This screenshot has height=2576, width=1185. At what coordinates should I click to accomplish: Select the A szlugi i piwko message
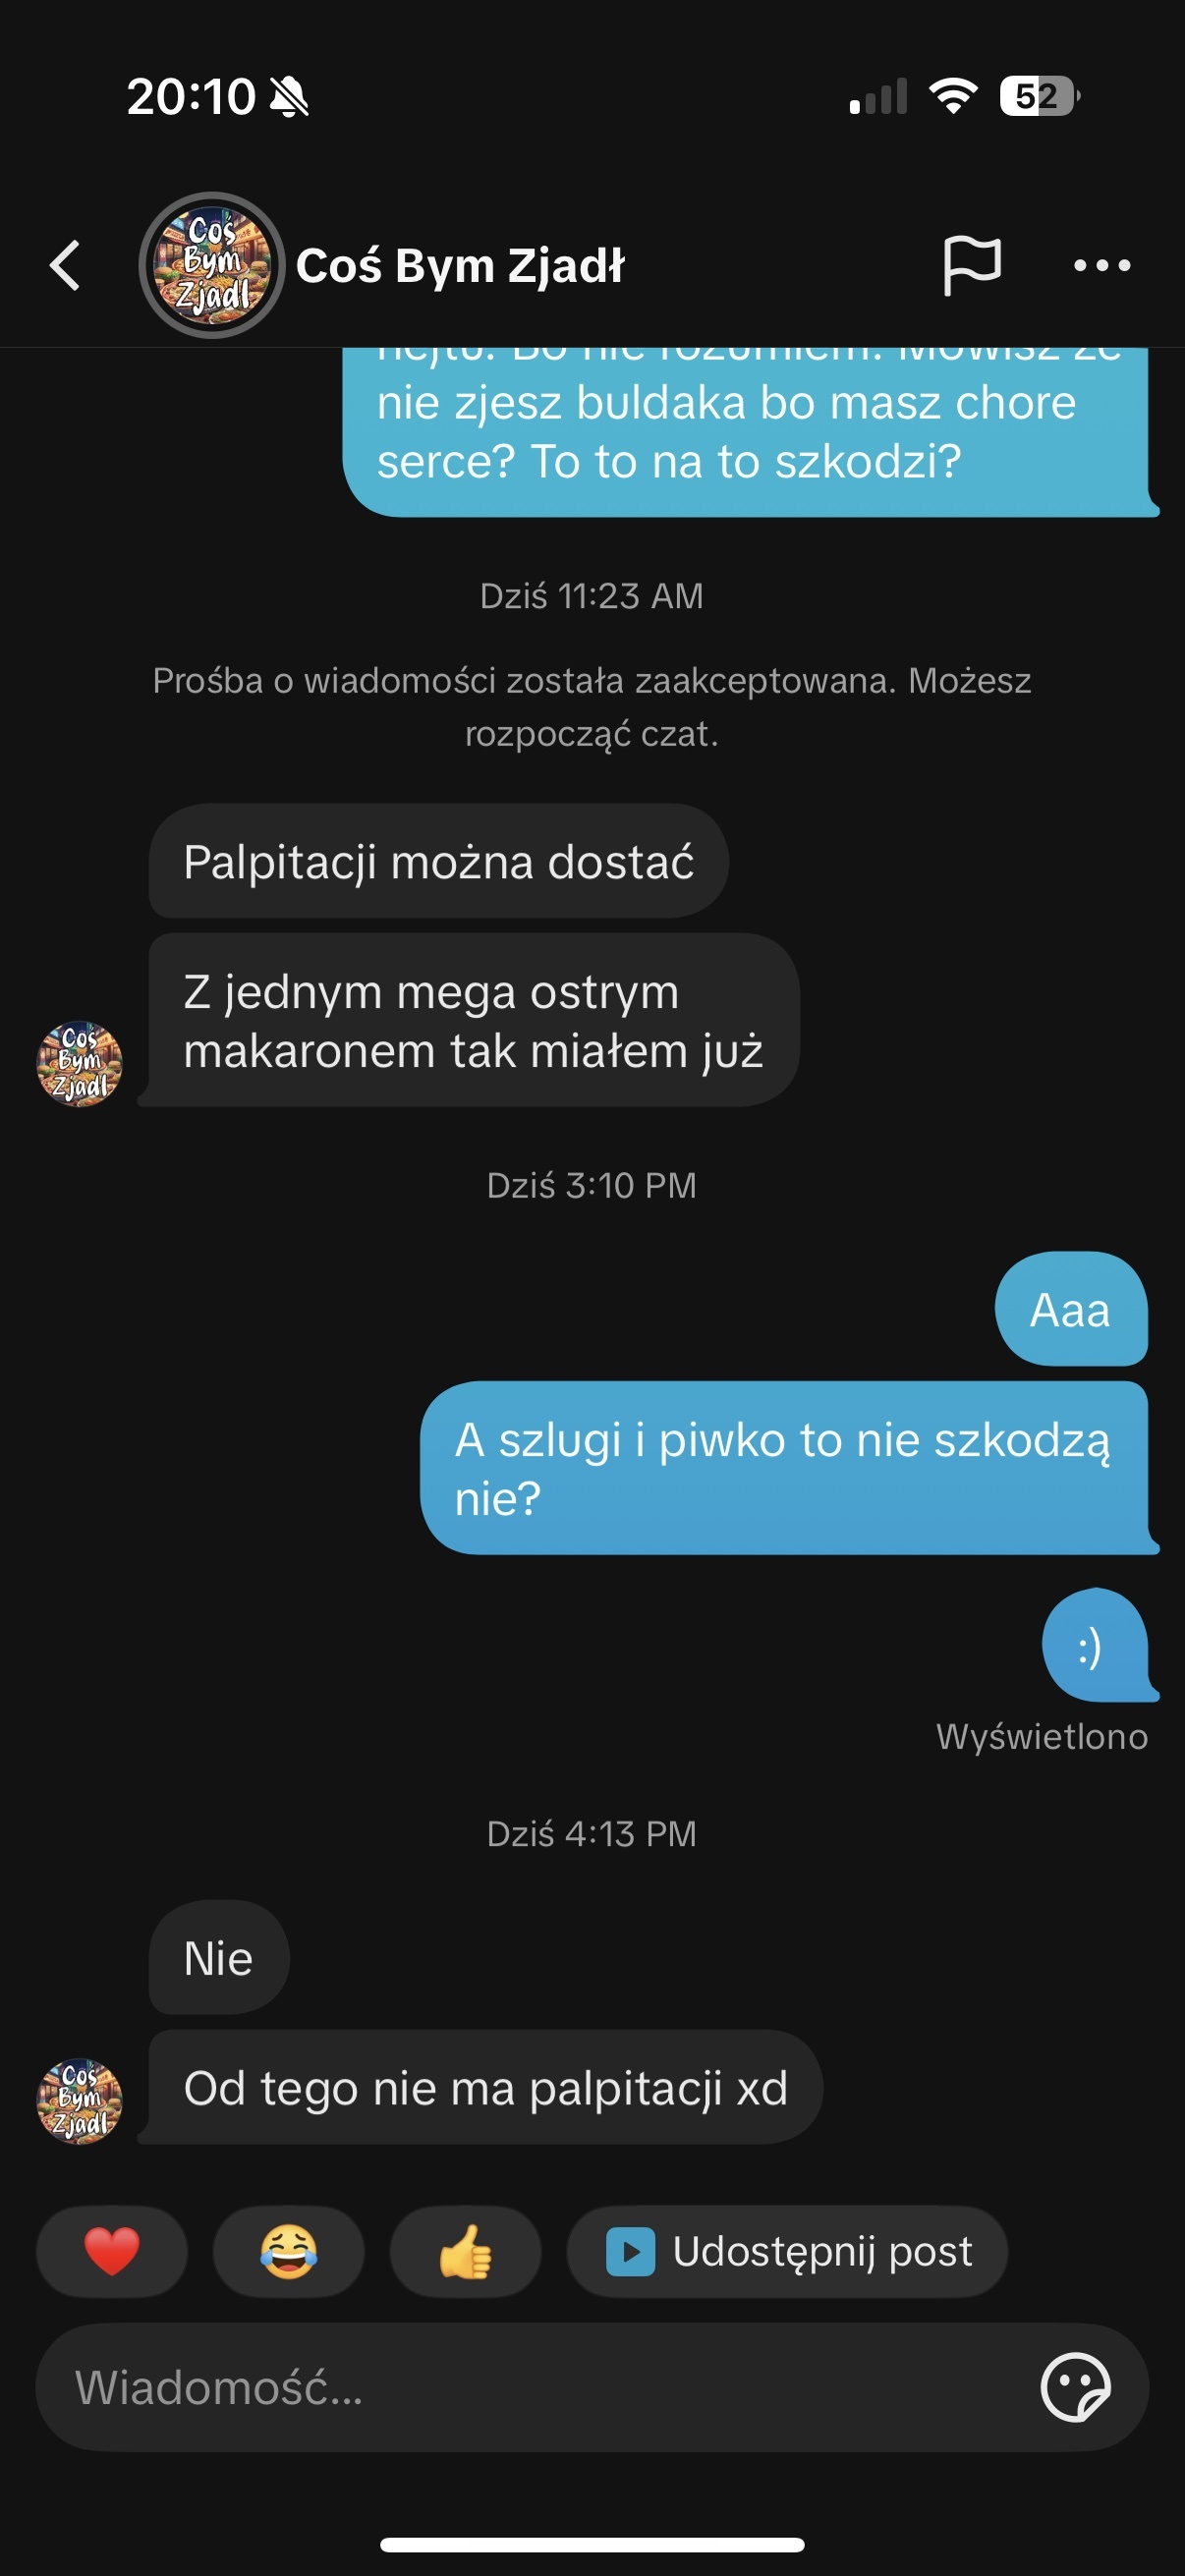pos(788,1468)
